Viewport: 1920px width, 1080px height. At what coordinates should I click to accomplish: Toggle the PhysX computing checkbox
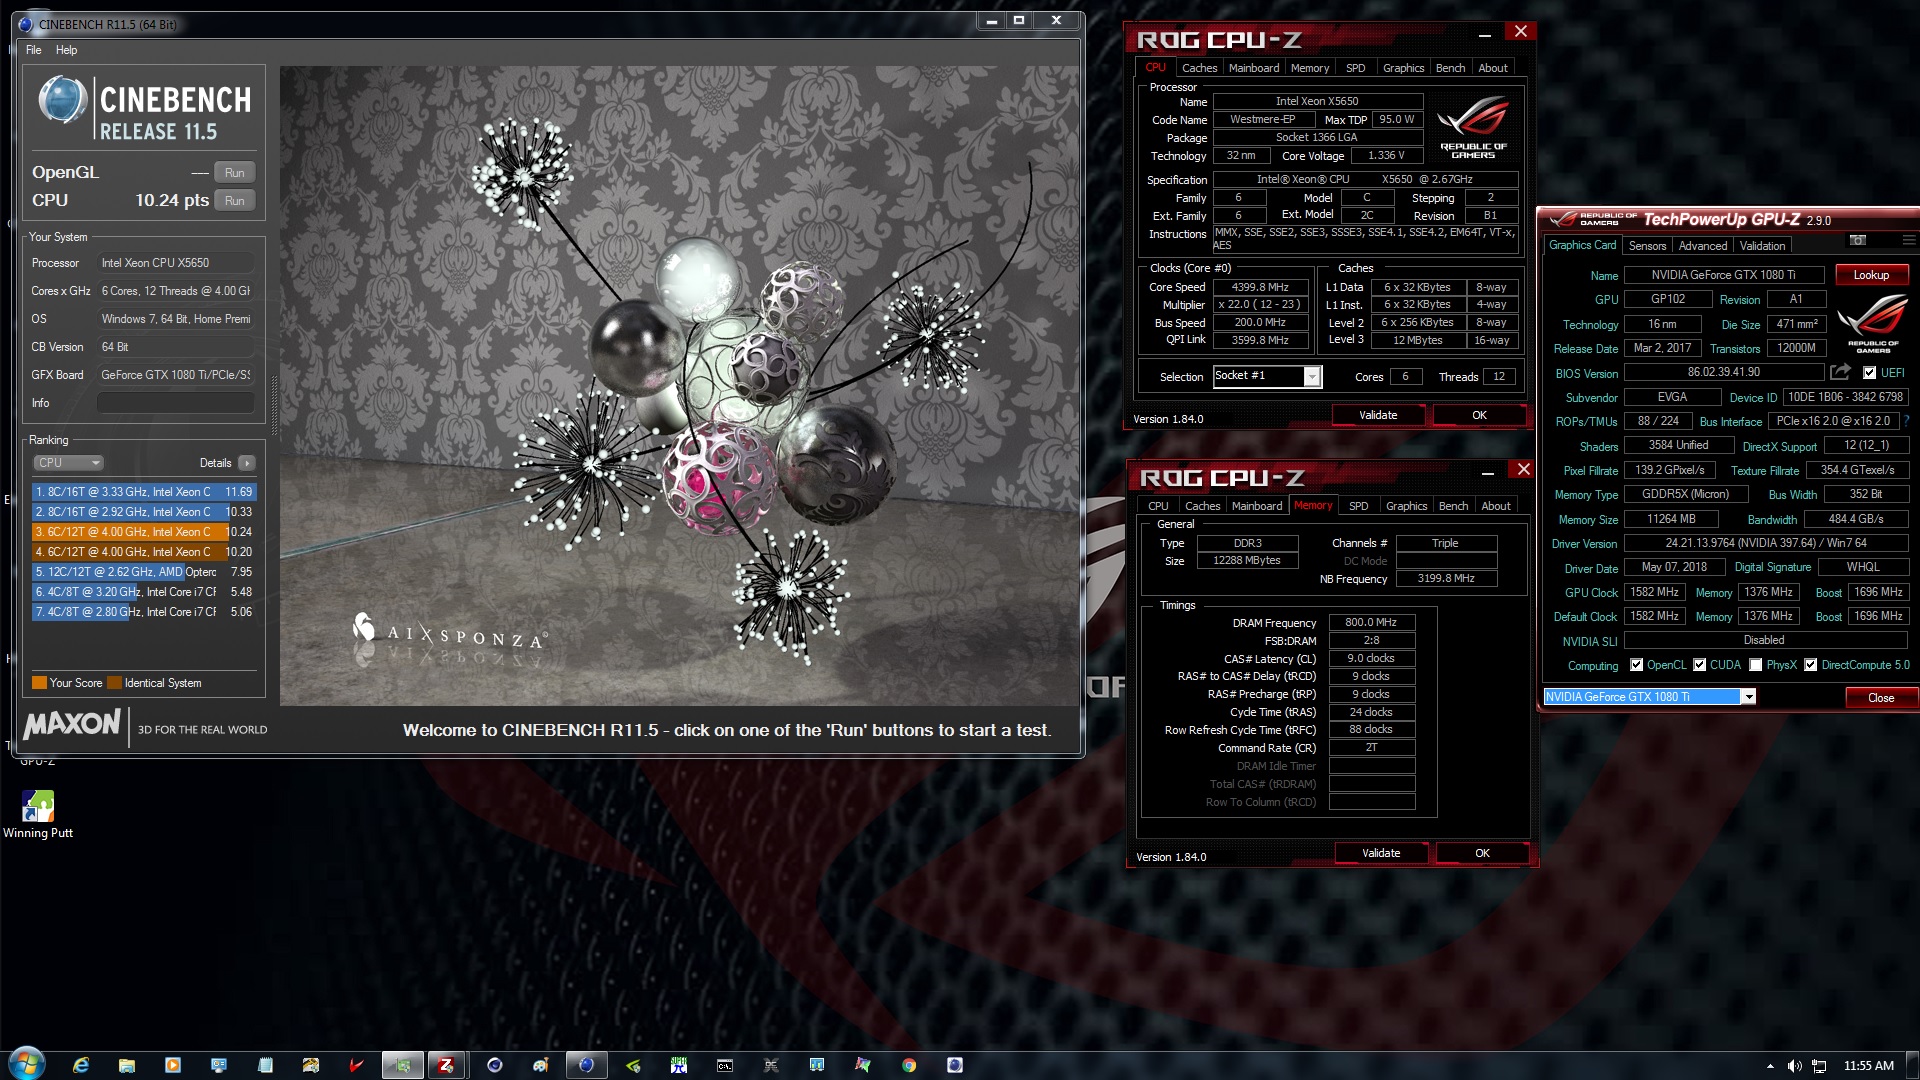coord(1755,665)
